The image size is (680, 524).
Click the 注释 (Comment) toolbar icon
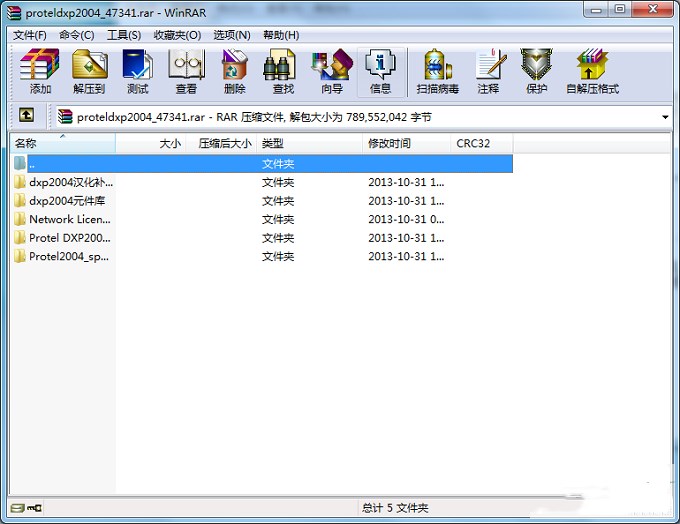tap(490, 65)
